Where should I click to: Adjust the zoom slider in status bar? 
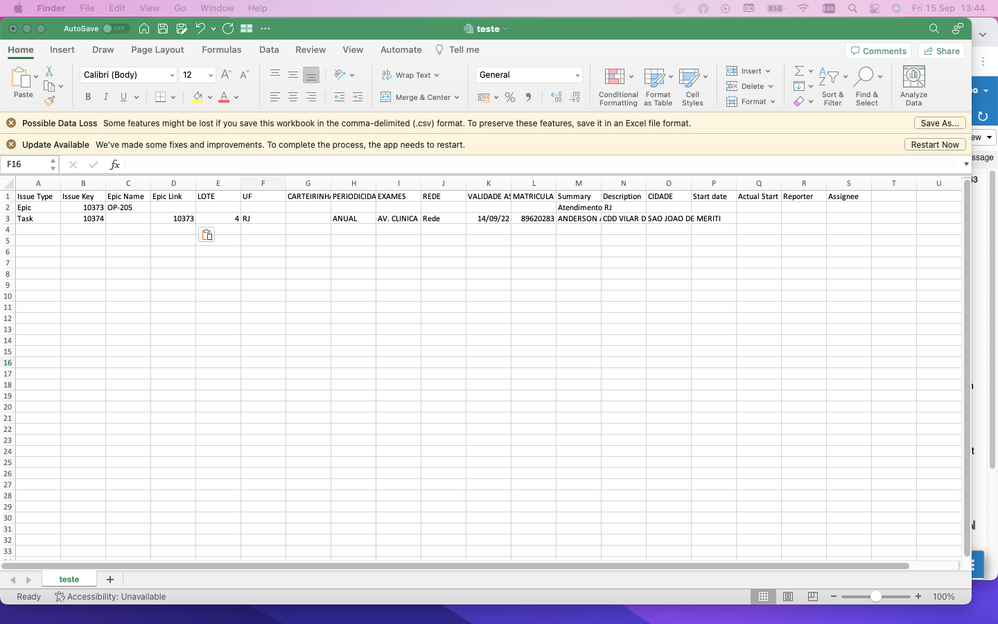876,597
